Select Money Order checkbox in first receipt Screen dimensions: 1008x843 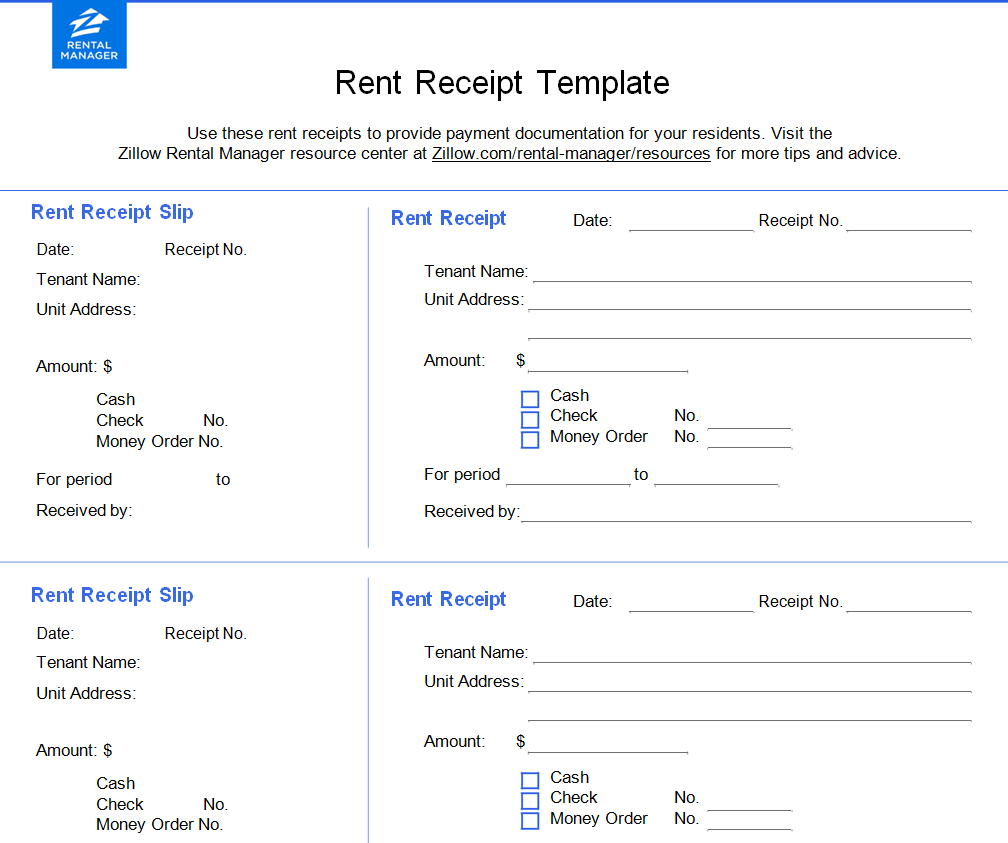(x=530, y=439)
